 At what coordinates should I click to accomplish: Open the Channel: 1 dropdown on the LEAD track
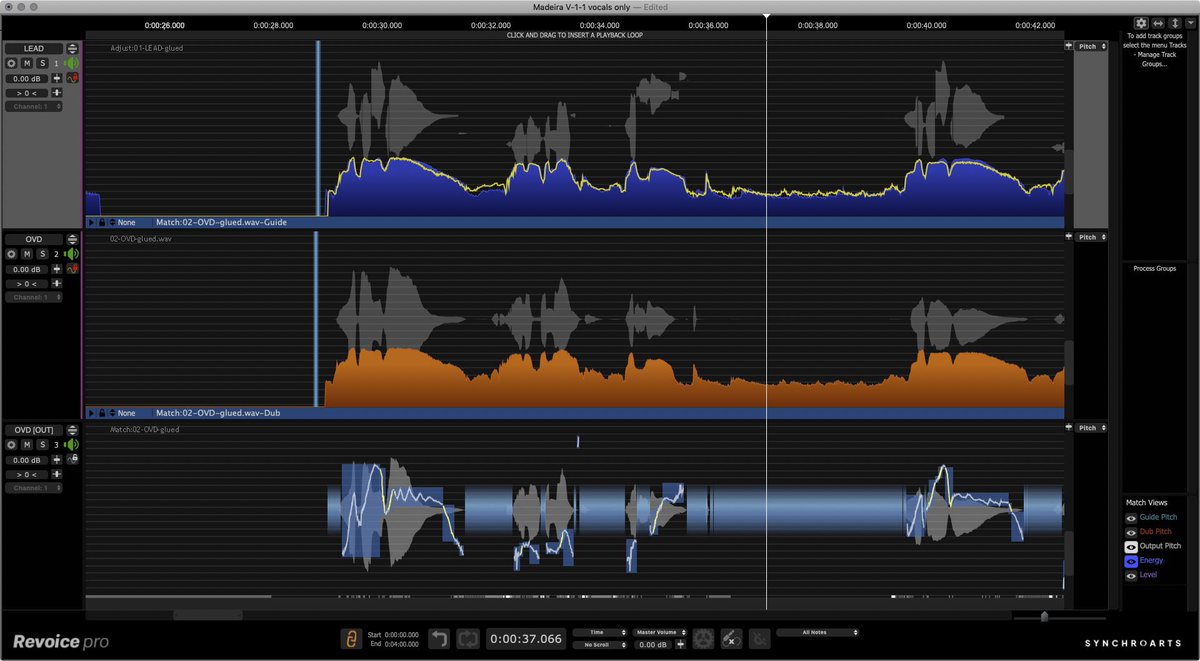33,106
